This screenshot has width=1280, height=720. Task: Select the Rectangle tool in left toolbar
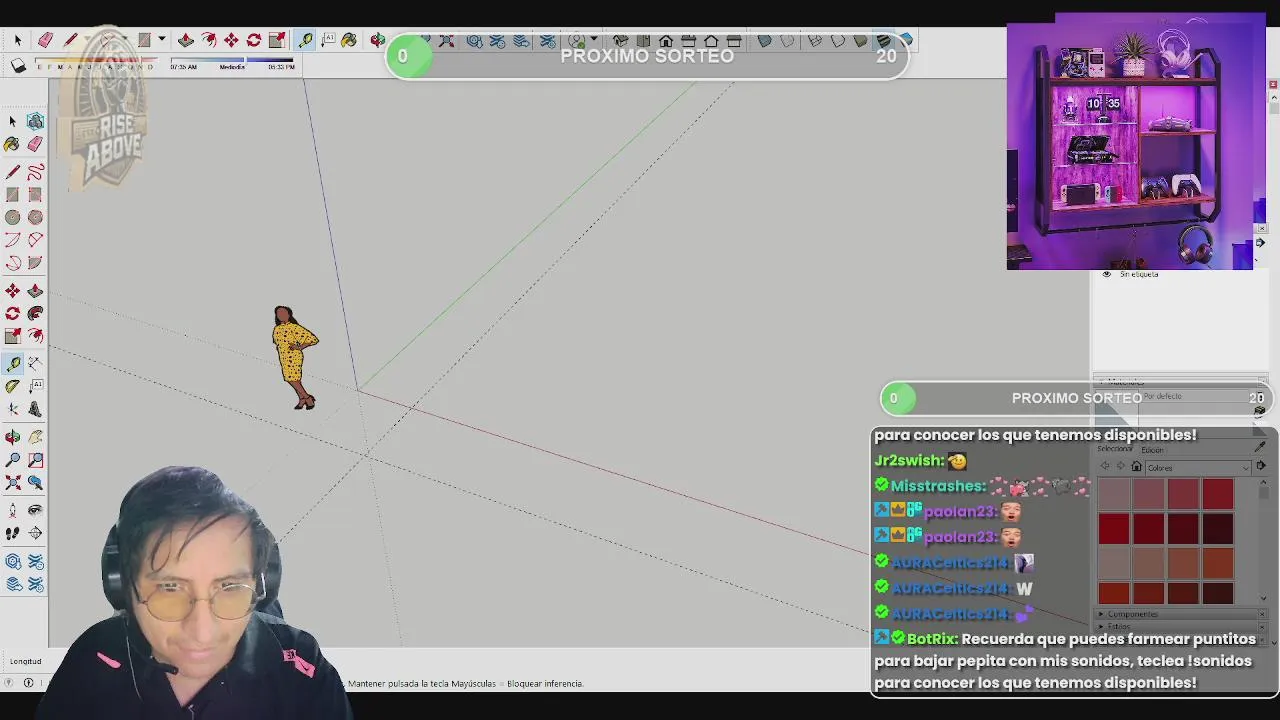pyautogui.click(x=13, y=195)
